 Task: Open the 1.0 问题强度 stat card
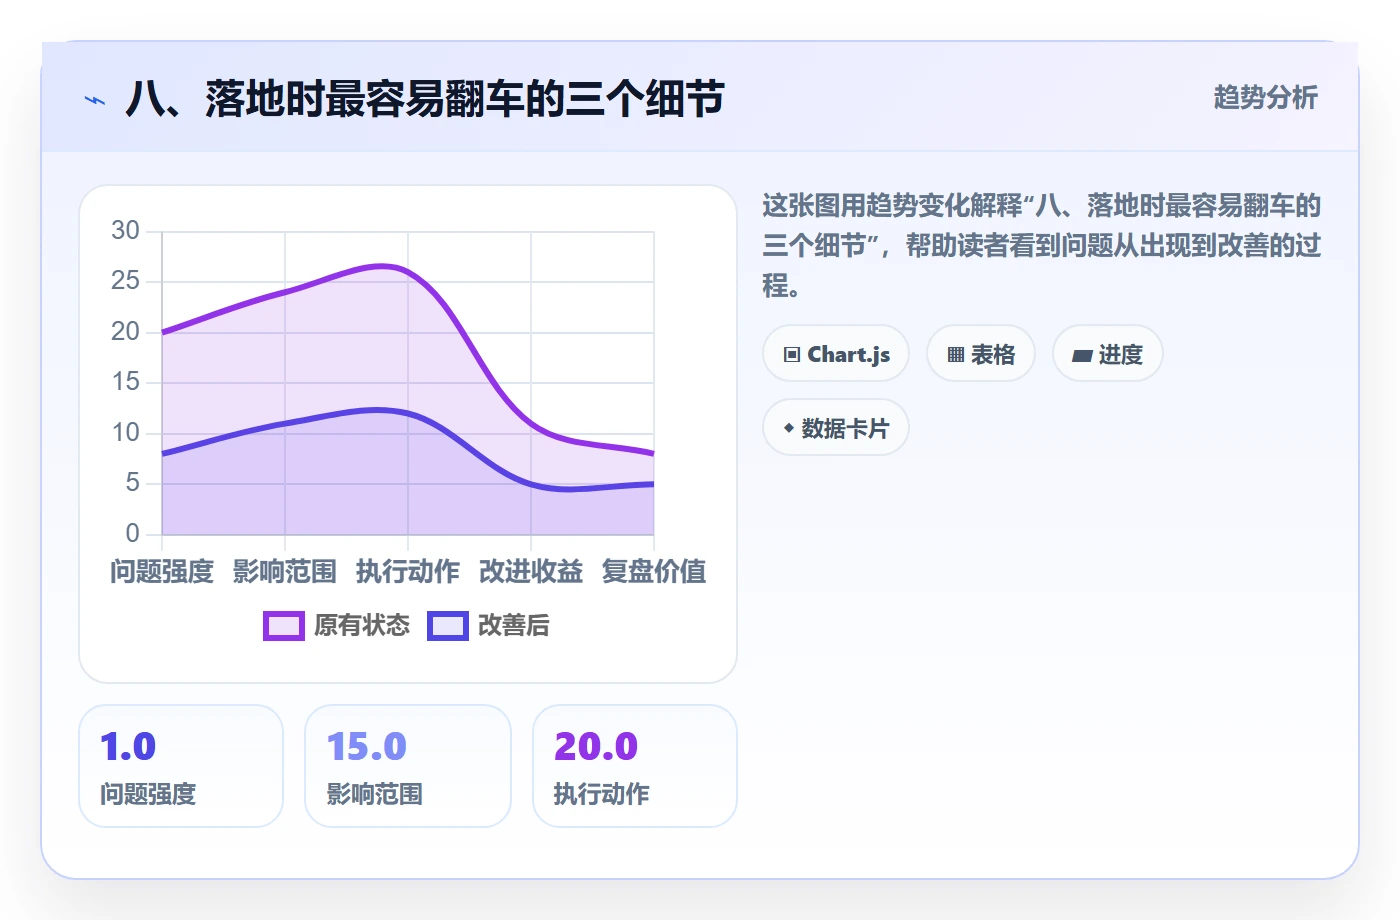click(x=181, y=766)
